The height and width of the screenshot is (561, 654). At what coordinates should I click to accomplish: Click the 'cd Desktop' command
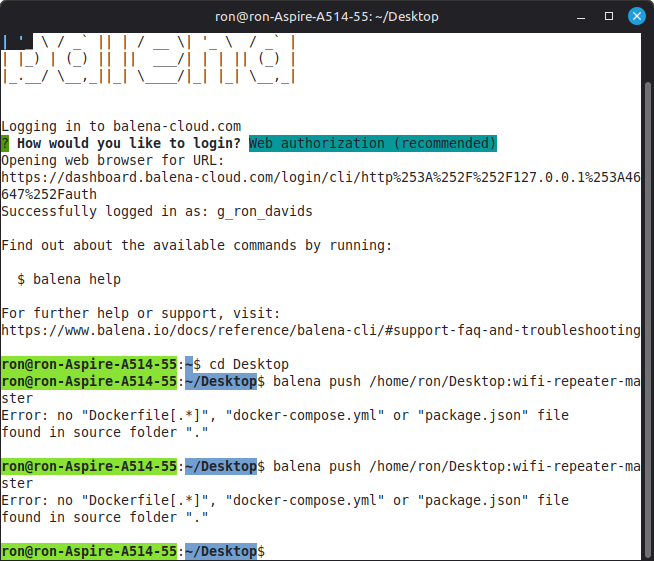[x=249, y=364]
